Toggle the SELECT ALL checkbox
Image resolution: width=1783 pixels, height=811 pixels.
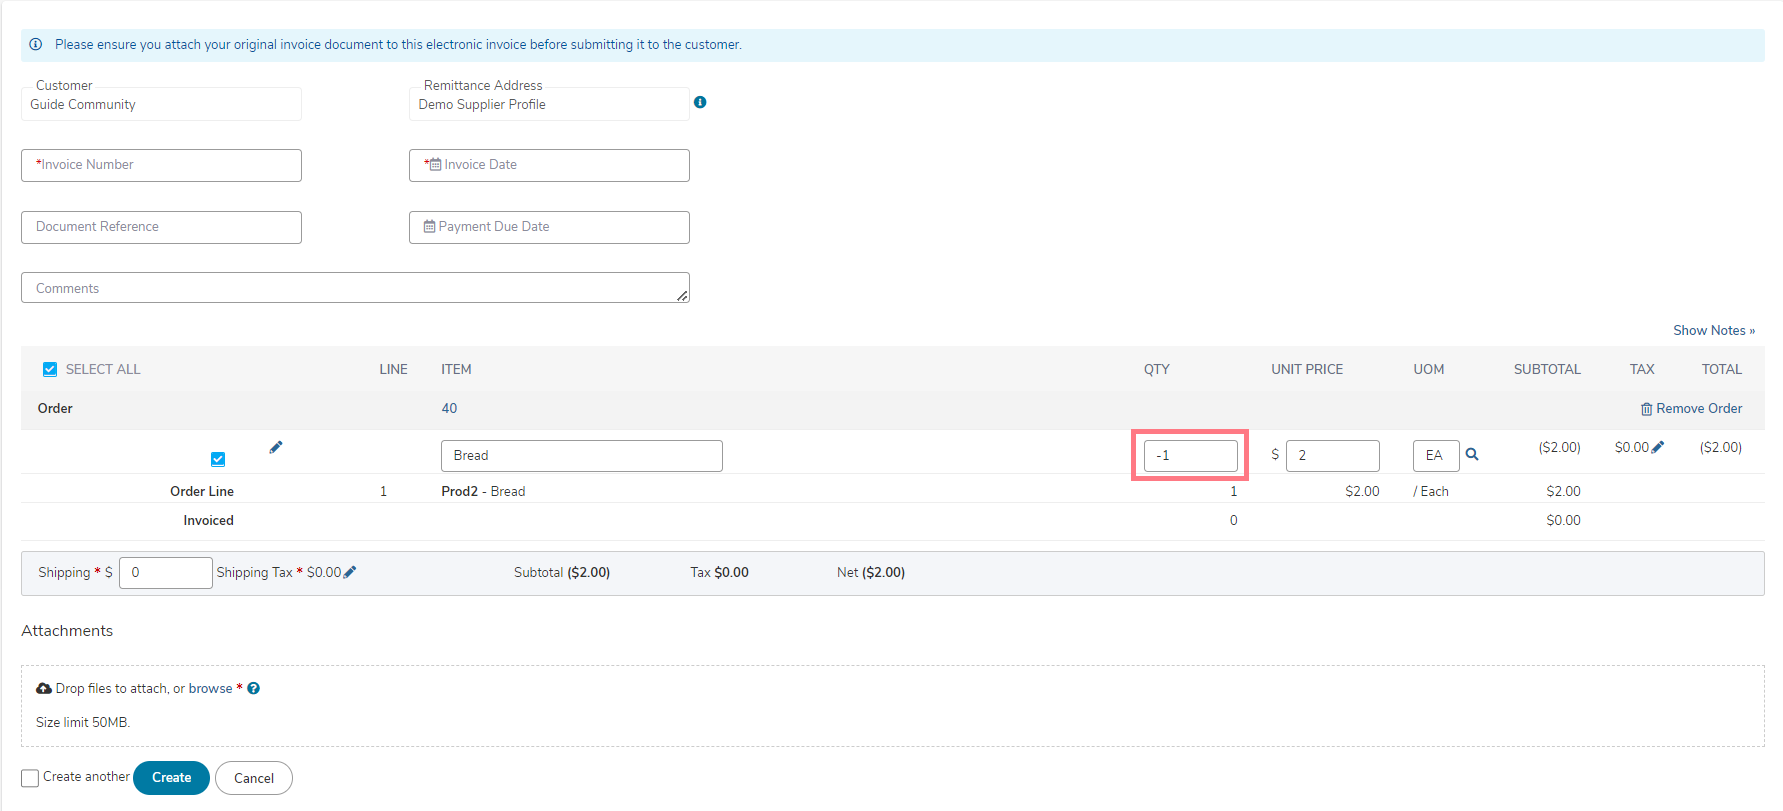click(x=50, y=370)
